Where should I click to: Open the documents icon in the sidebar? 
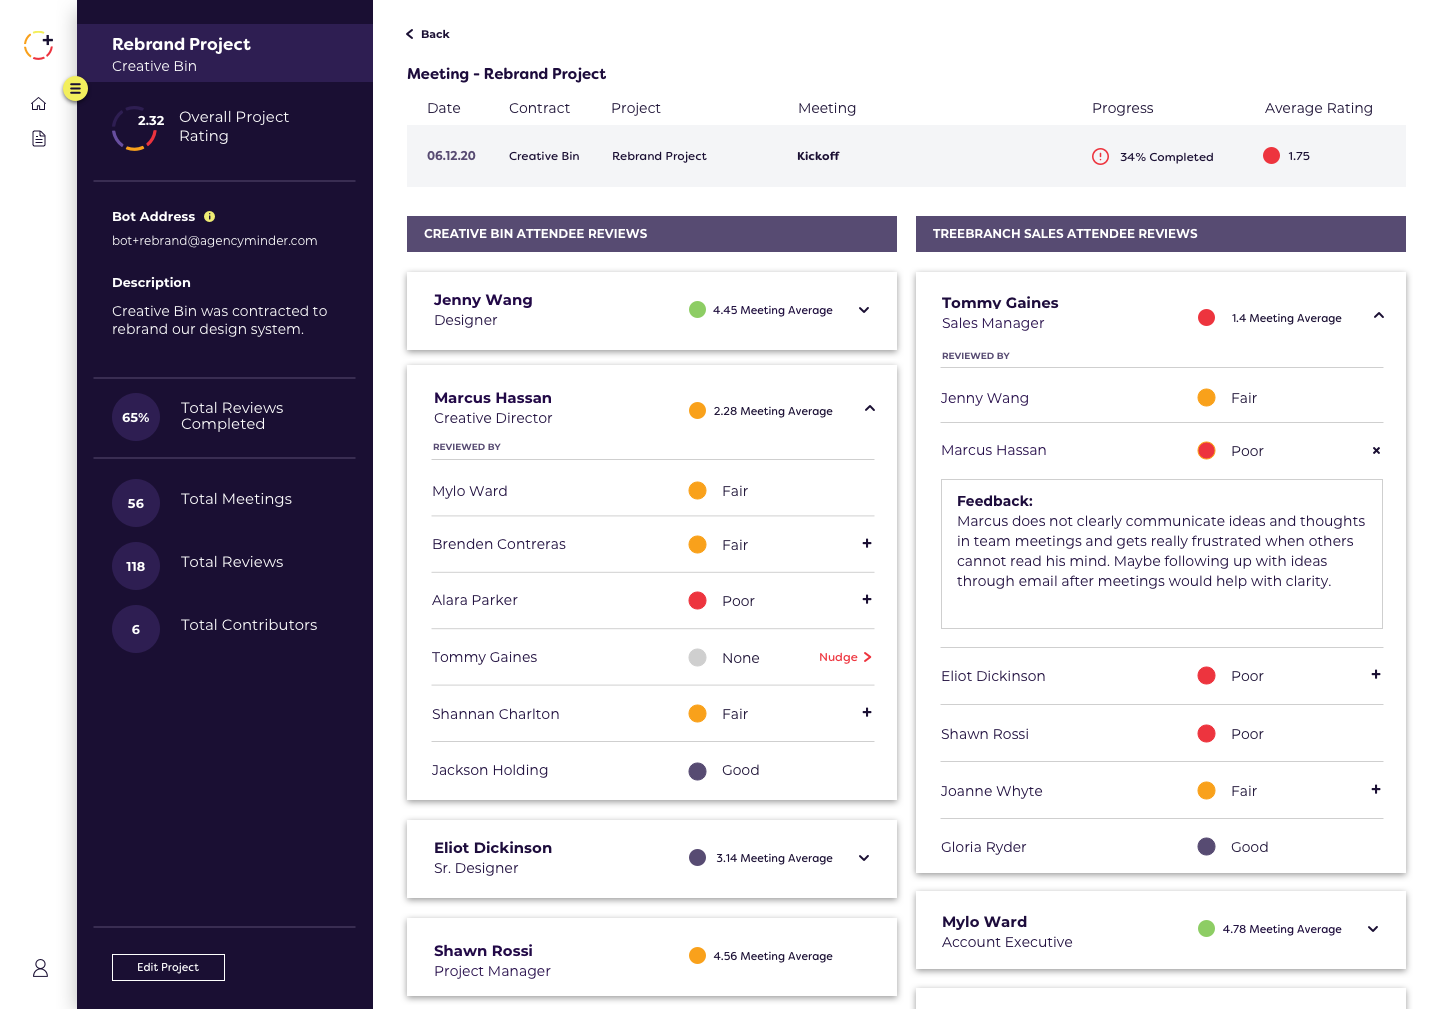click(x=39, y=139)
